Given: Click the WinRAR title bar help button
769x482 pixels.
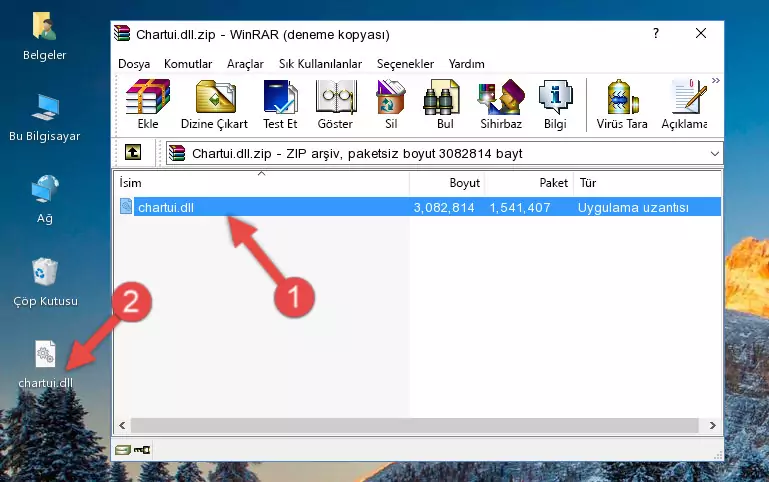Looking at the screenshot, I should pyautogui.click(x=656, y=33).
